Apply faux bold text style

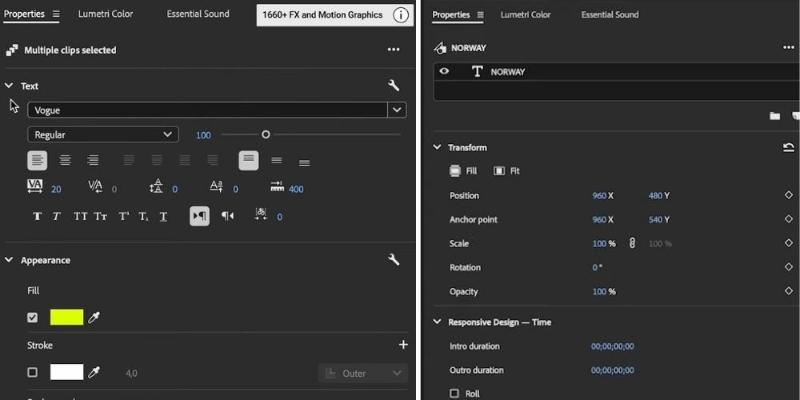[37, 216]
